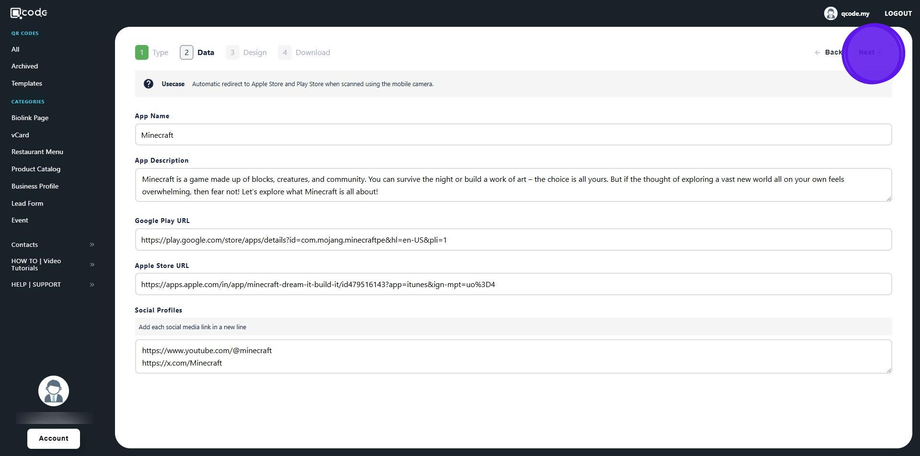Open Templates from the sidebar
The height and width of the screenshot is (456, 920).
(27, 83)
